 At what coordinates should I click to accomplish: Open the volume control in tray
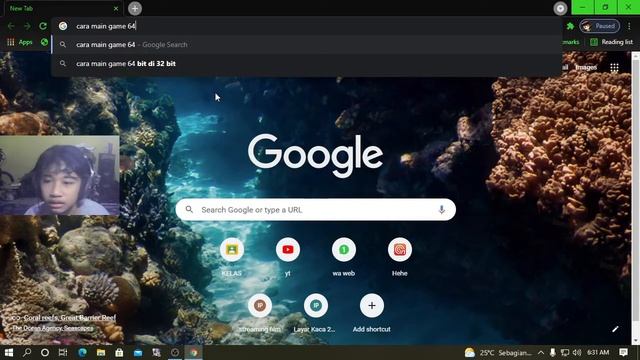577,353
